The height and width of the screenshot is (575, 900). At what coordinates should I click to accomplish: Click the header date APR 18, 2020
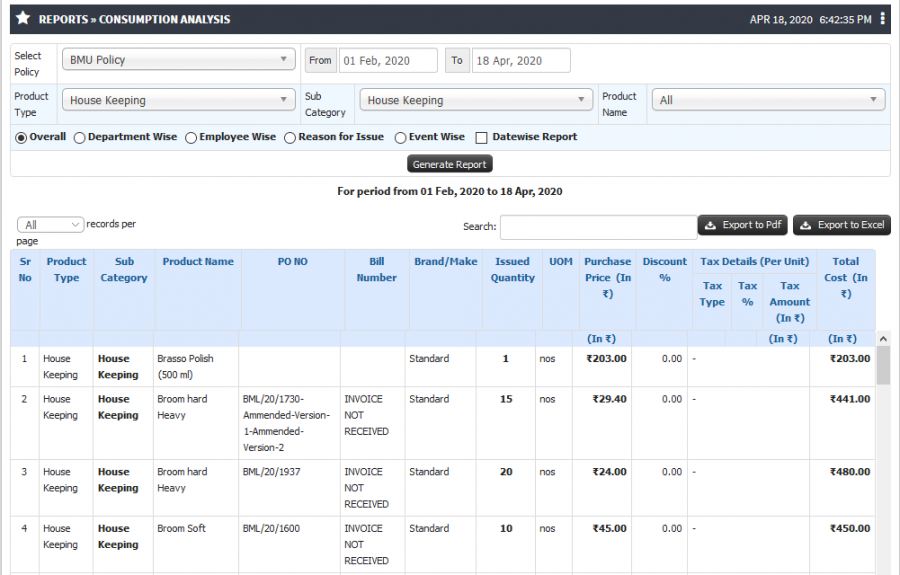[781, 20]
